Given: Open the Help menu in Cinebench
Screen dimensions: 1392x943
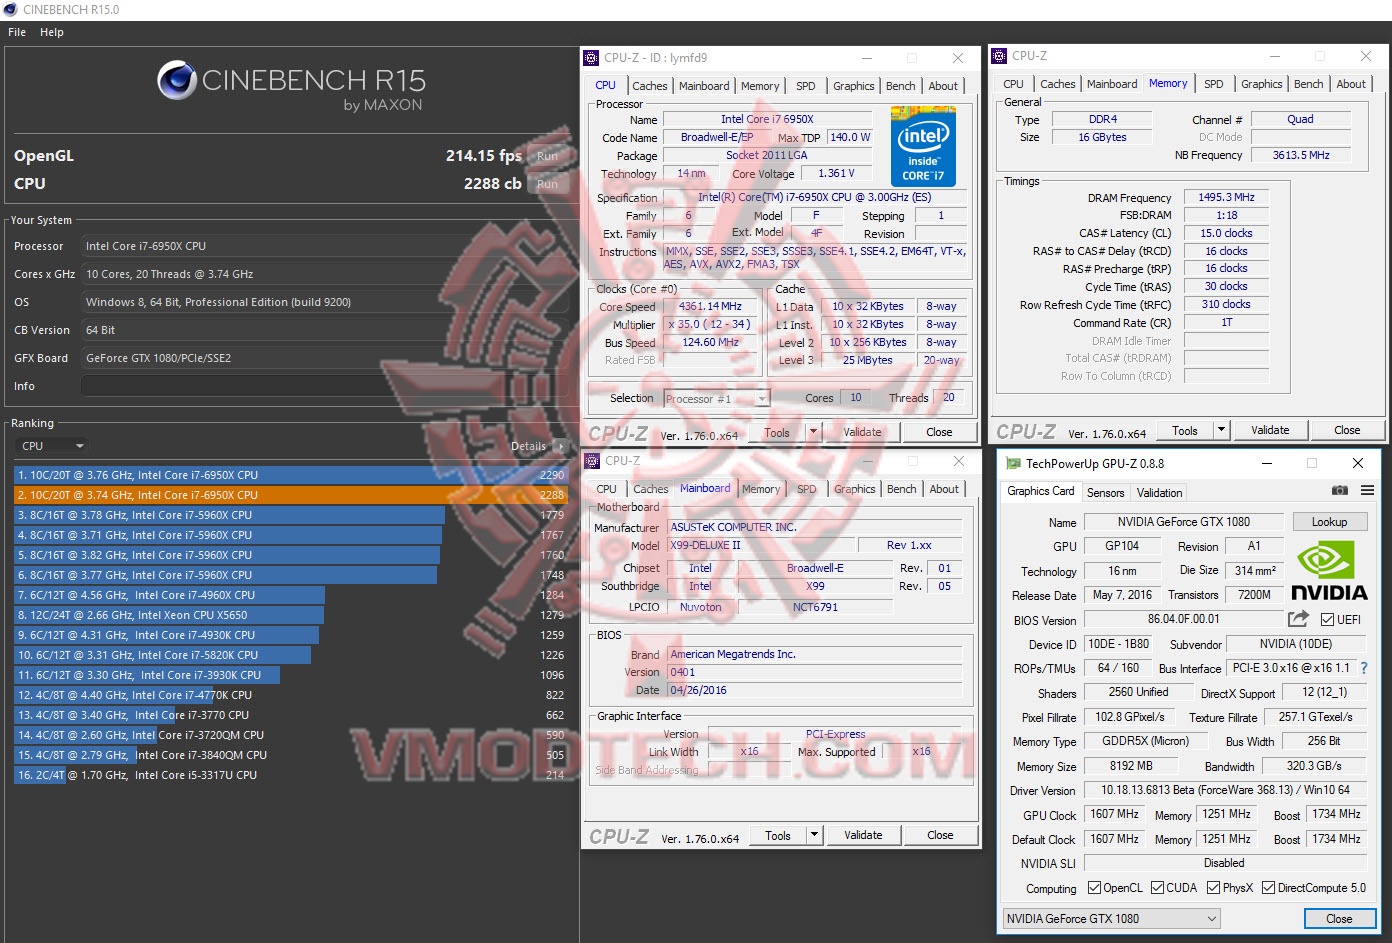Looking at the screenshot, I should 52,32.
